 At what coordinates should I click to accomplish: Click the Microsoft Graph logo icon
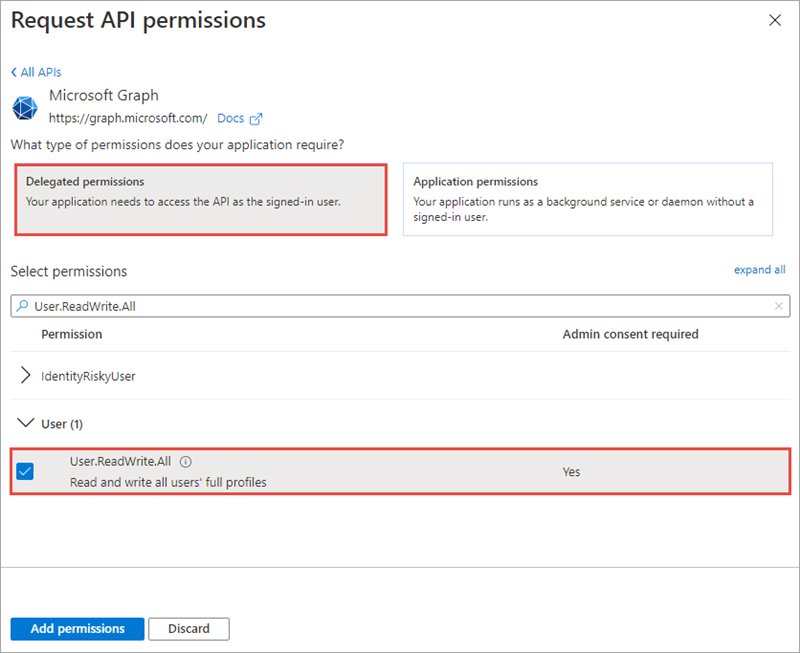click(25, 108)
